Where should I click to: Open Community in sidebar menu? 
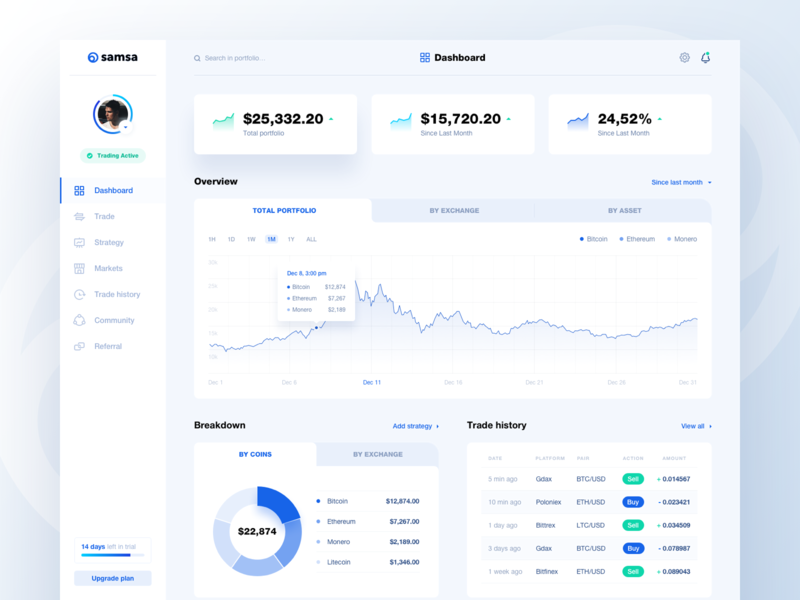113,320
